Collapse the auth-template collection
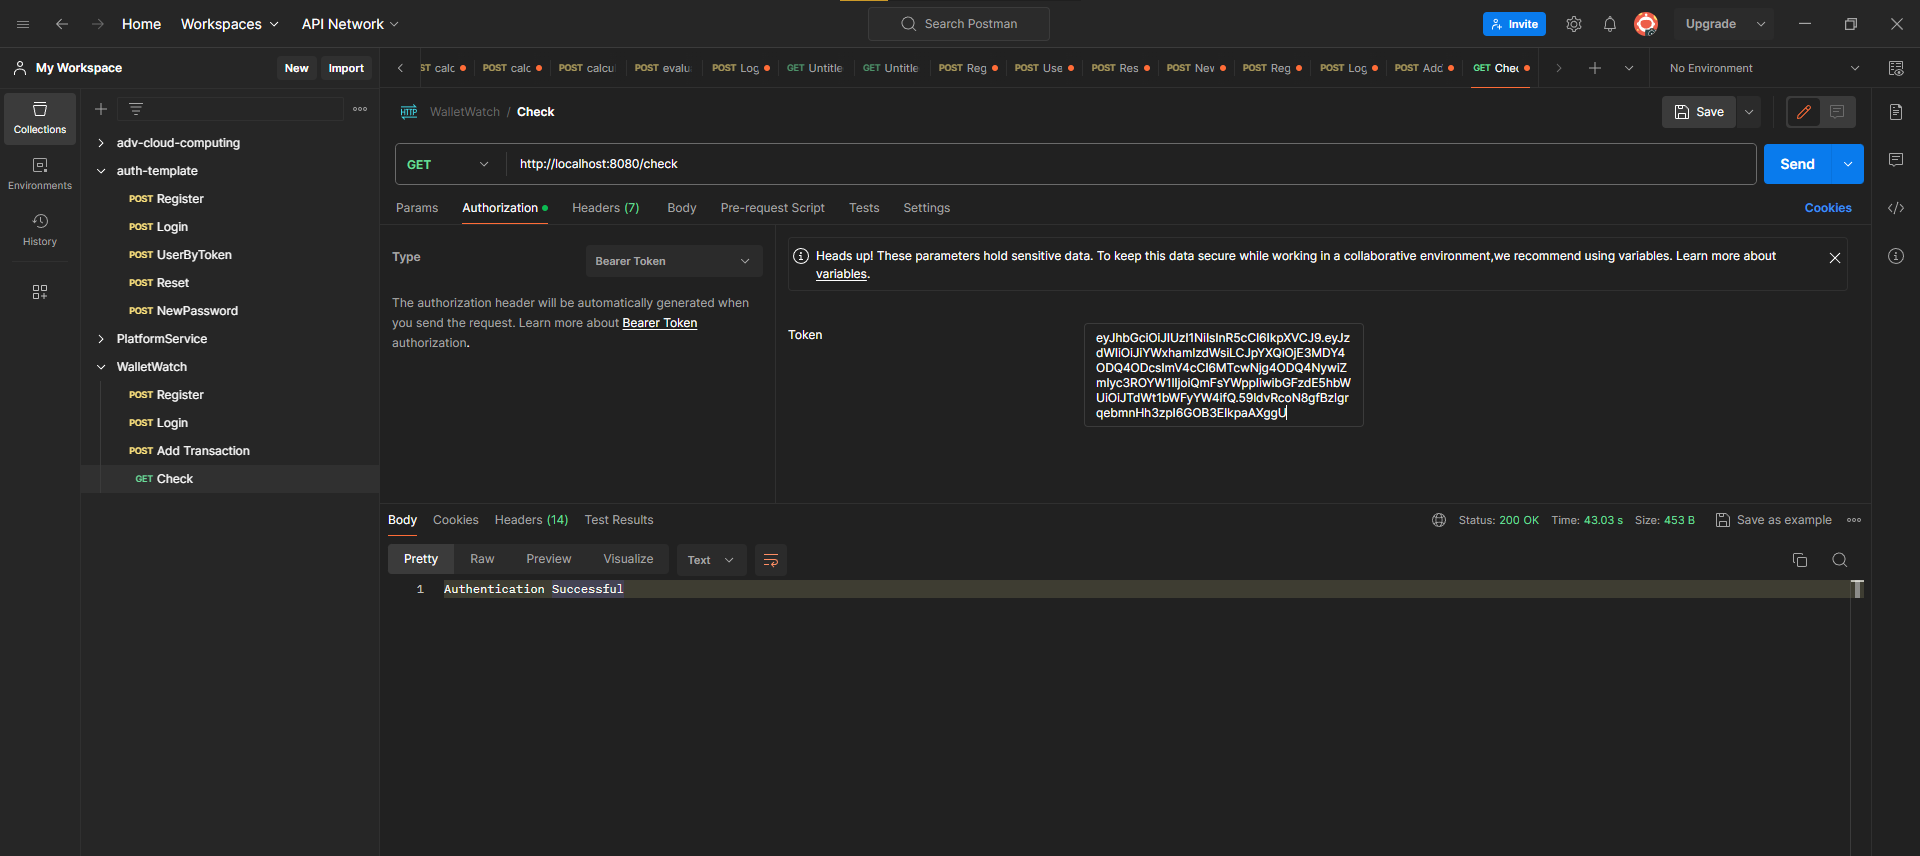Image resolution: width=1920 pixels, height=856 pixels. 101,171
